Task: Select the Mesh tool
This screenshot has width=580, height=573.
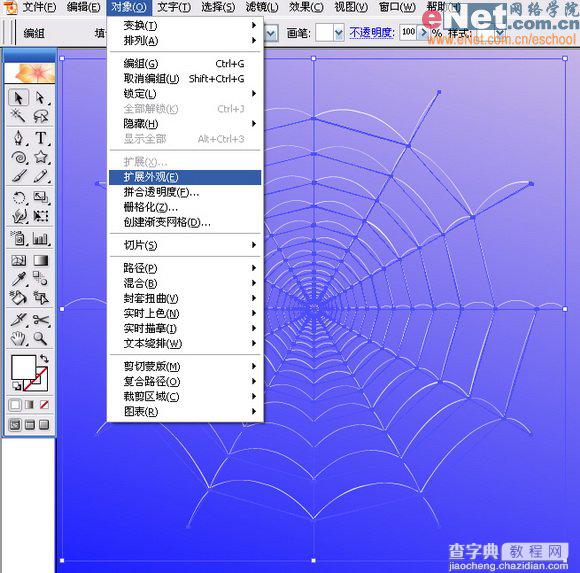Action: coord(18,260)
